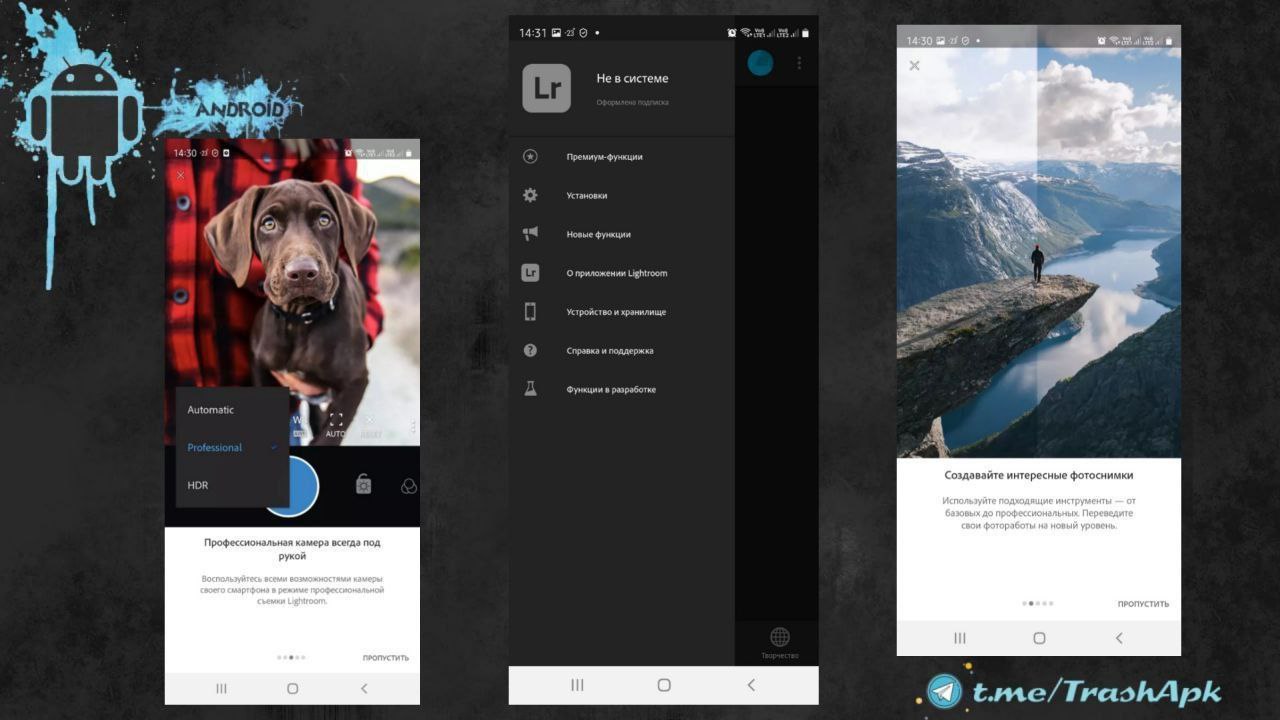Click ПРОПУСТИТЬ on the mountain onboarding screen
Viewport: 1280px width, 720px height.
1143,604
